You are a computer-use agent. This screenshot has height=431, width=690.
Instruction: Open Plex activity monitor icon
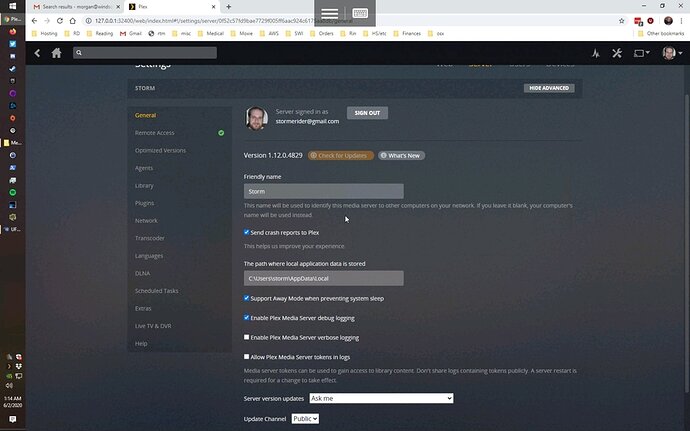596,53
